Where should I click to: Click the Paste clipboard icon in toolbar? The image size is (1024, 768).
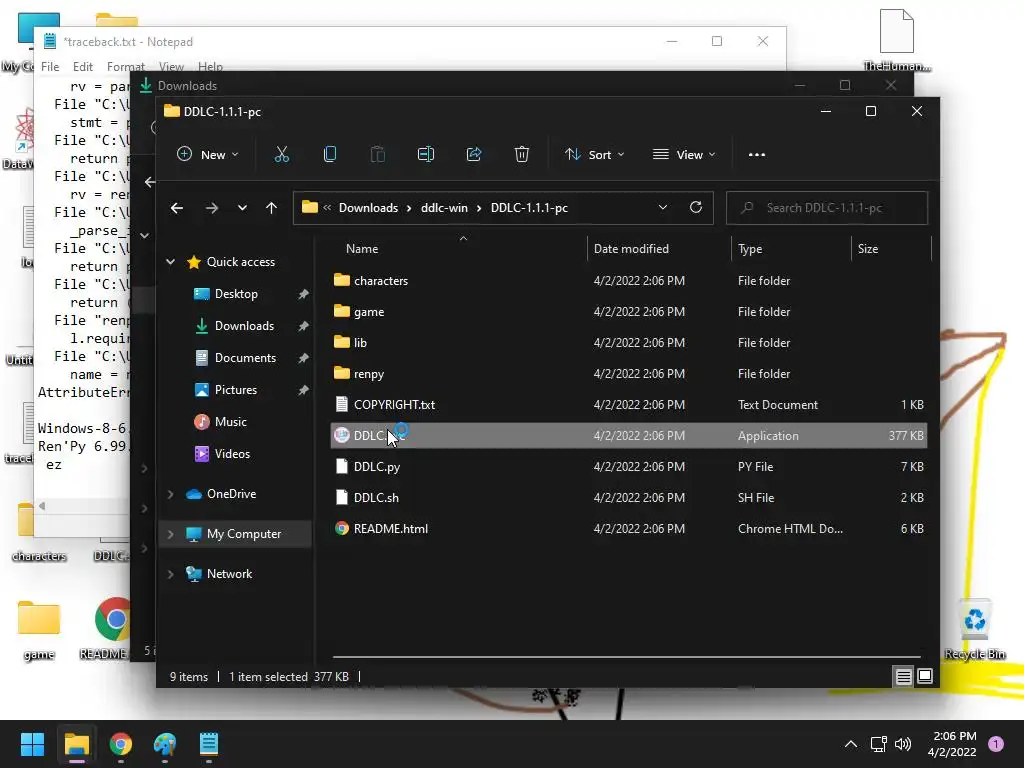click(377, 155)
